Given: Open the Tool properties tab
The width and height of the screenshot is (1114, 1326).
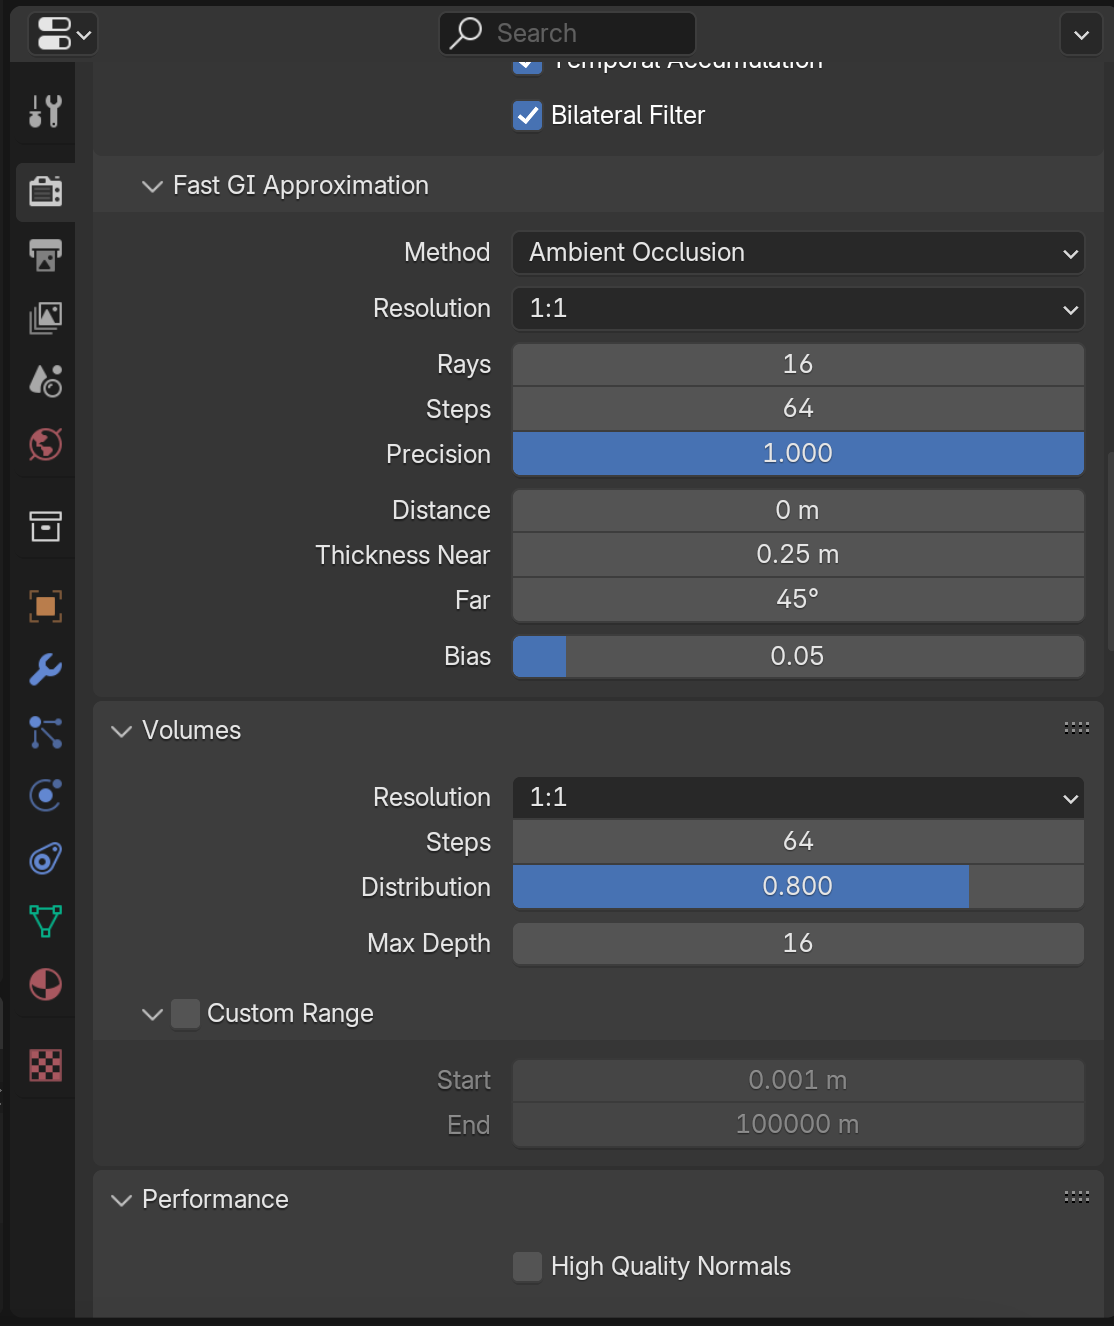Looking at the screenshot, I should 46,111.
